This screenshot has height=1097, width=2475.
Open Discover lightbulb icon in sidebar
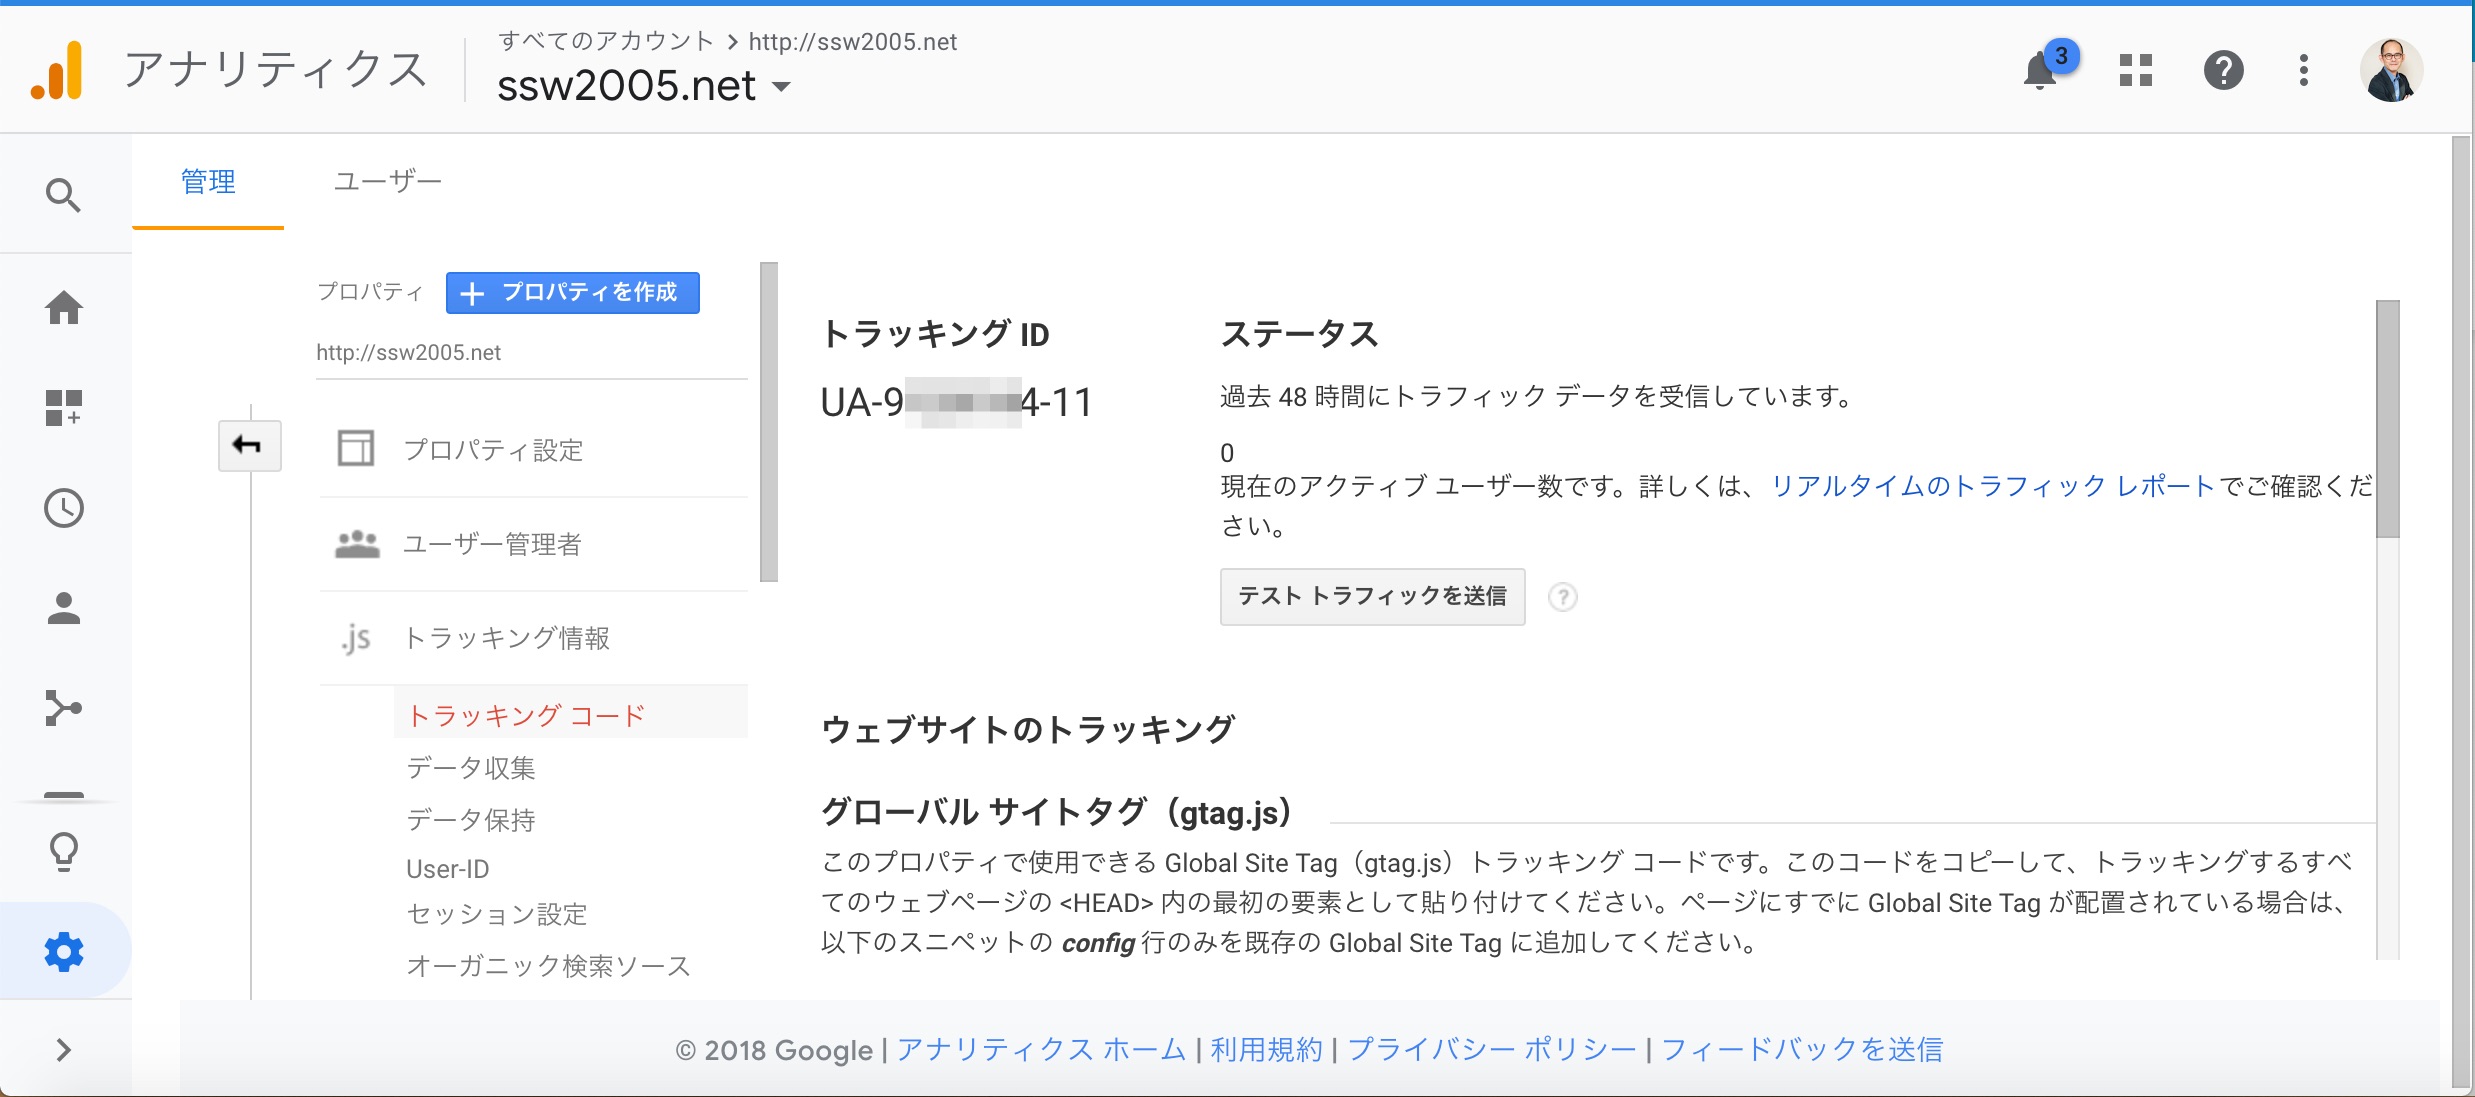click(64, 852)
